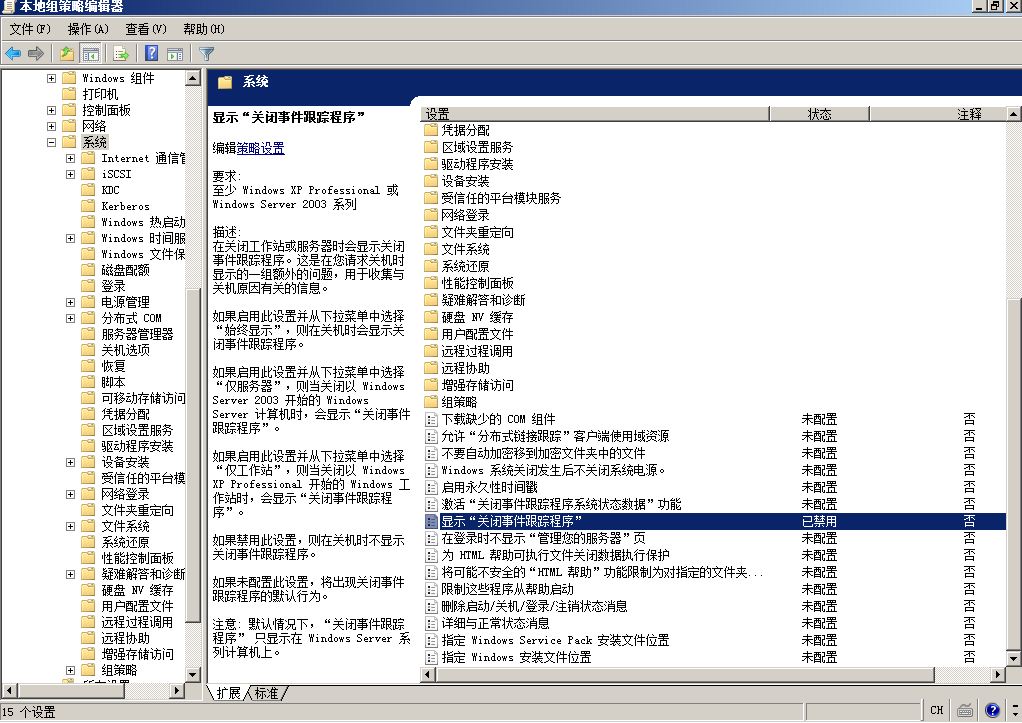Click policy icon of 限制这些程序从帮助启动
The width and height of the screenshot is (1022, 723).
pyautogui.click(x=431, y=589)
